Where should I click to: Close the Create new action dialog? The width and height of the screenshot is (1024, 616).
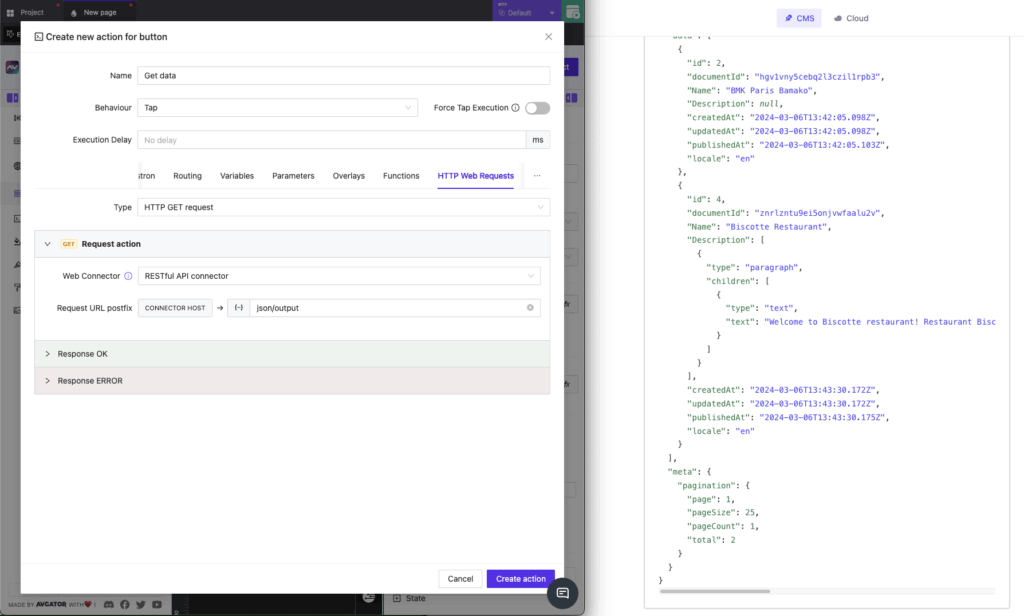[548, 37]
